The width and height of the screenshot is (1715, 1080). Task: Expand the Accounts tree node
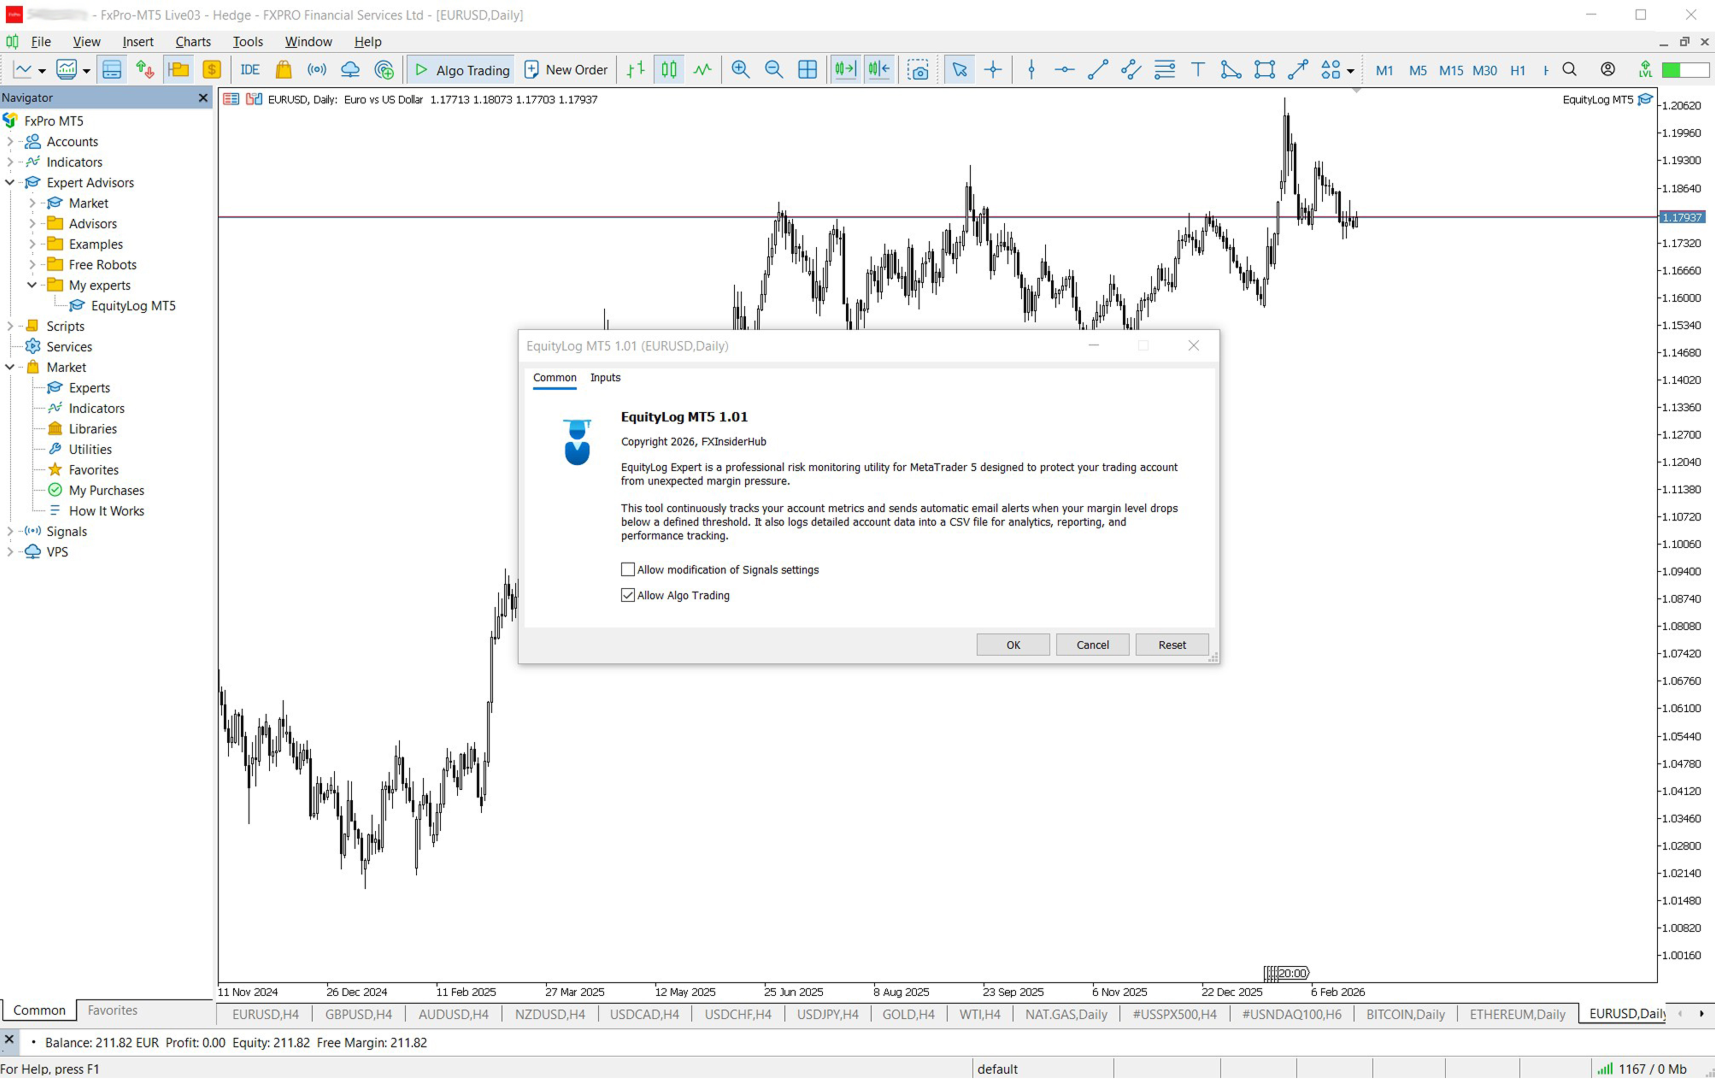10,142
